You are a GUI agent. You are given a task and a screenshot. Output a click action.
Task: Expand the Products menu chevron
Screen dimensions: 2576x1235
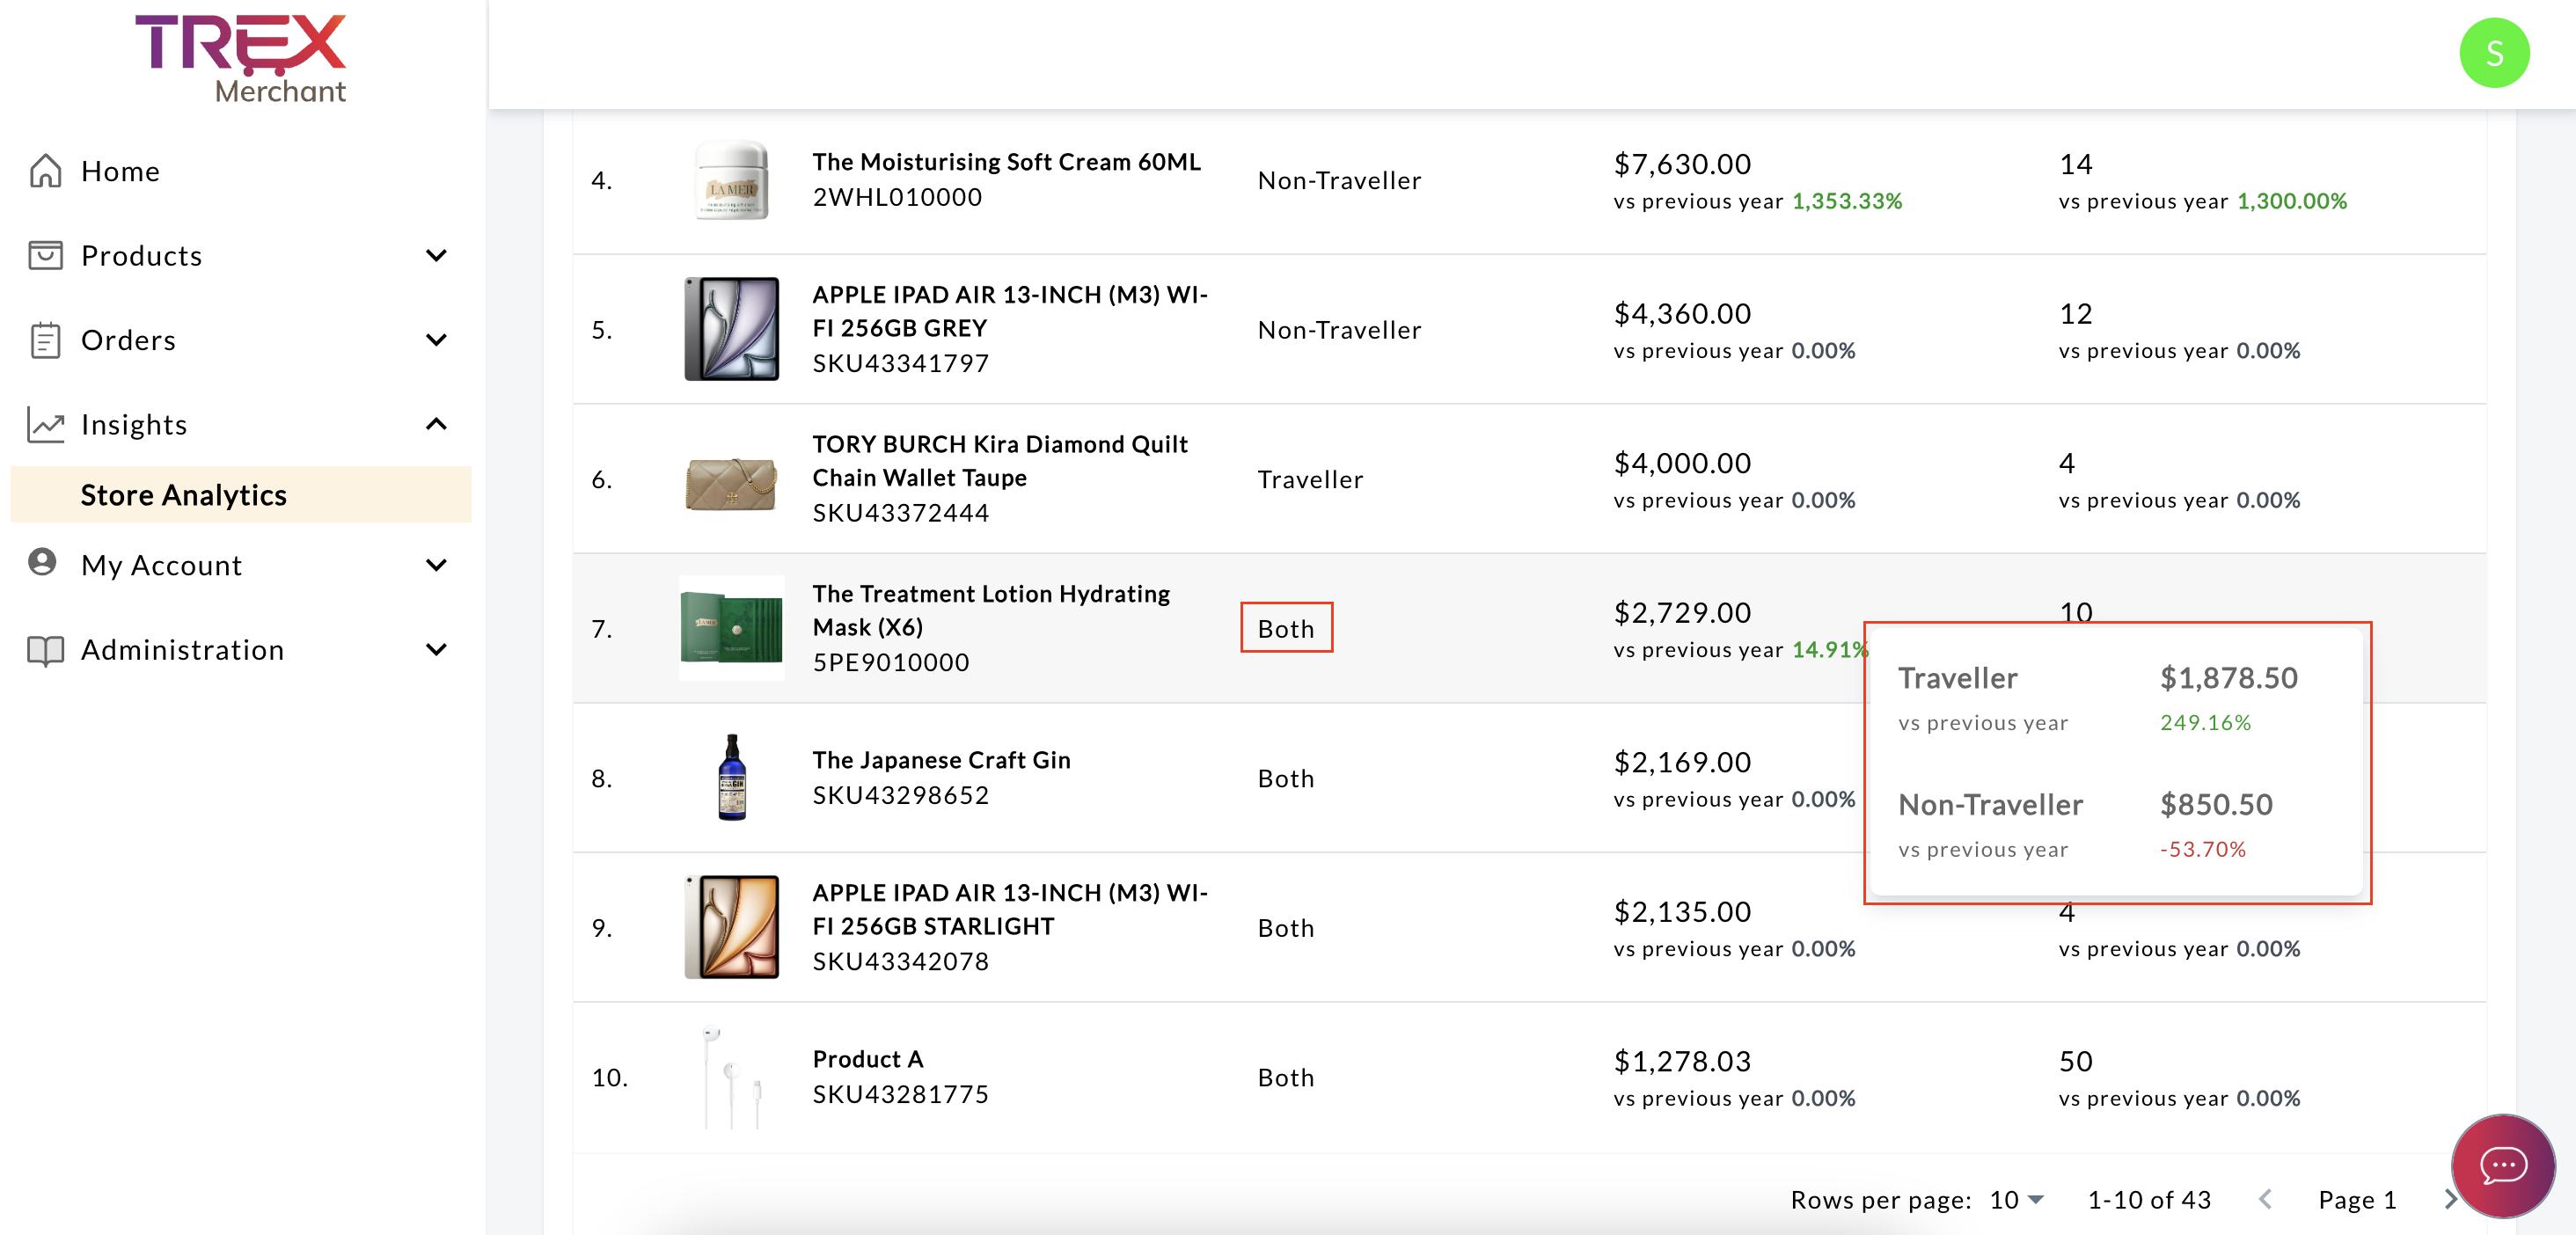[436, 256]
